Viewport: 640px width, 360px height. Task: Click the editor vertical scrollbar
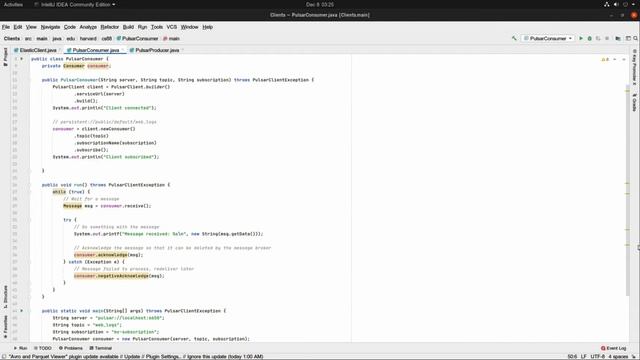(628, 191)
